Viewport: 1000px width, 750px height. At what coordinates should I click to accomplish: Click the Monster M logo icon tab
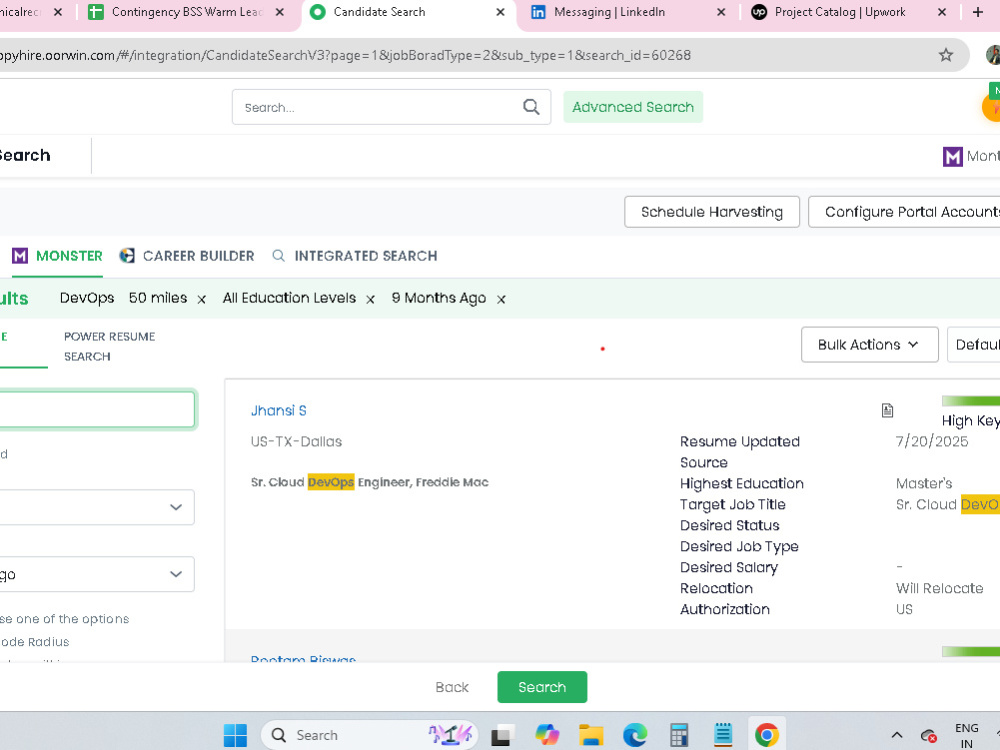pyautogui.click(x=20, y=256)
